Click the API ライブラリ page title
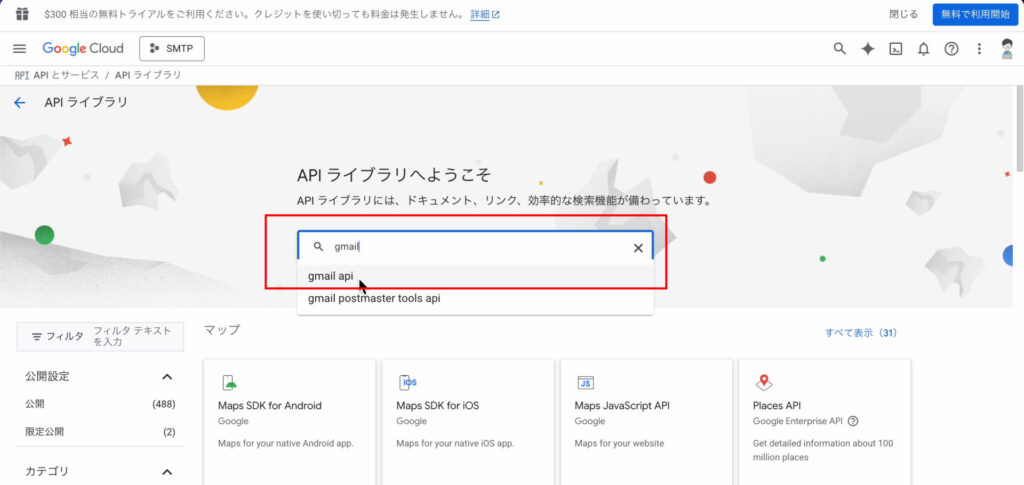 click(x=86, y=102)
